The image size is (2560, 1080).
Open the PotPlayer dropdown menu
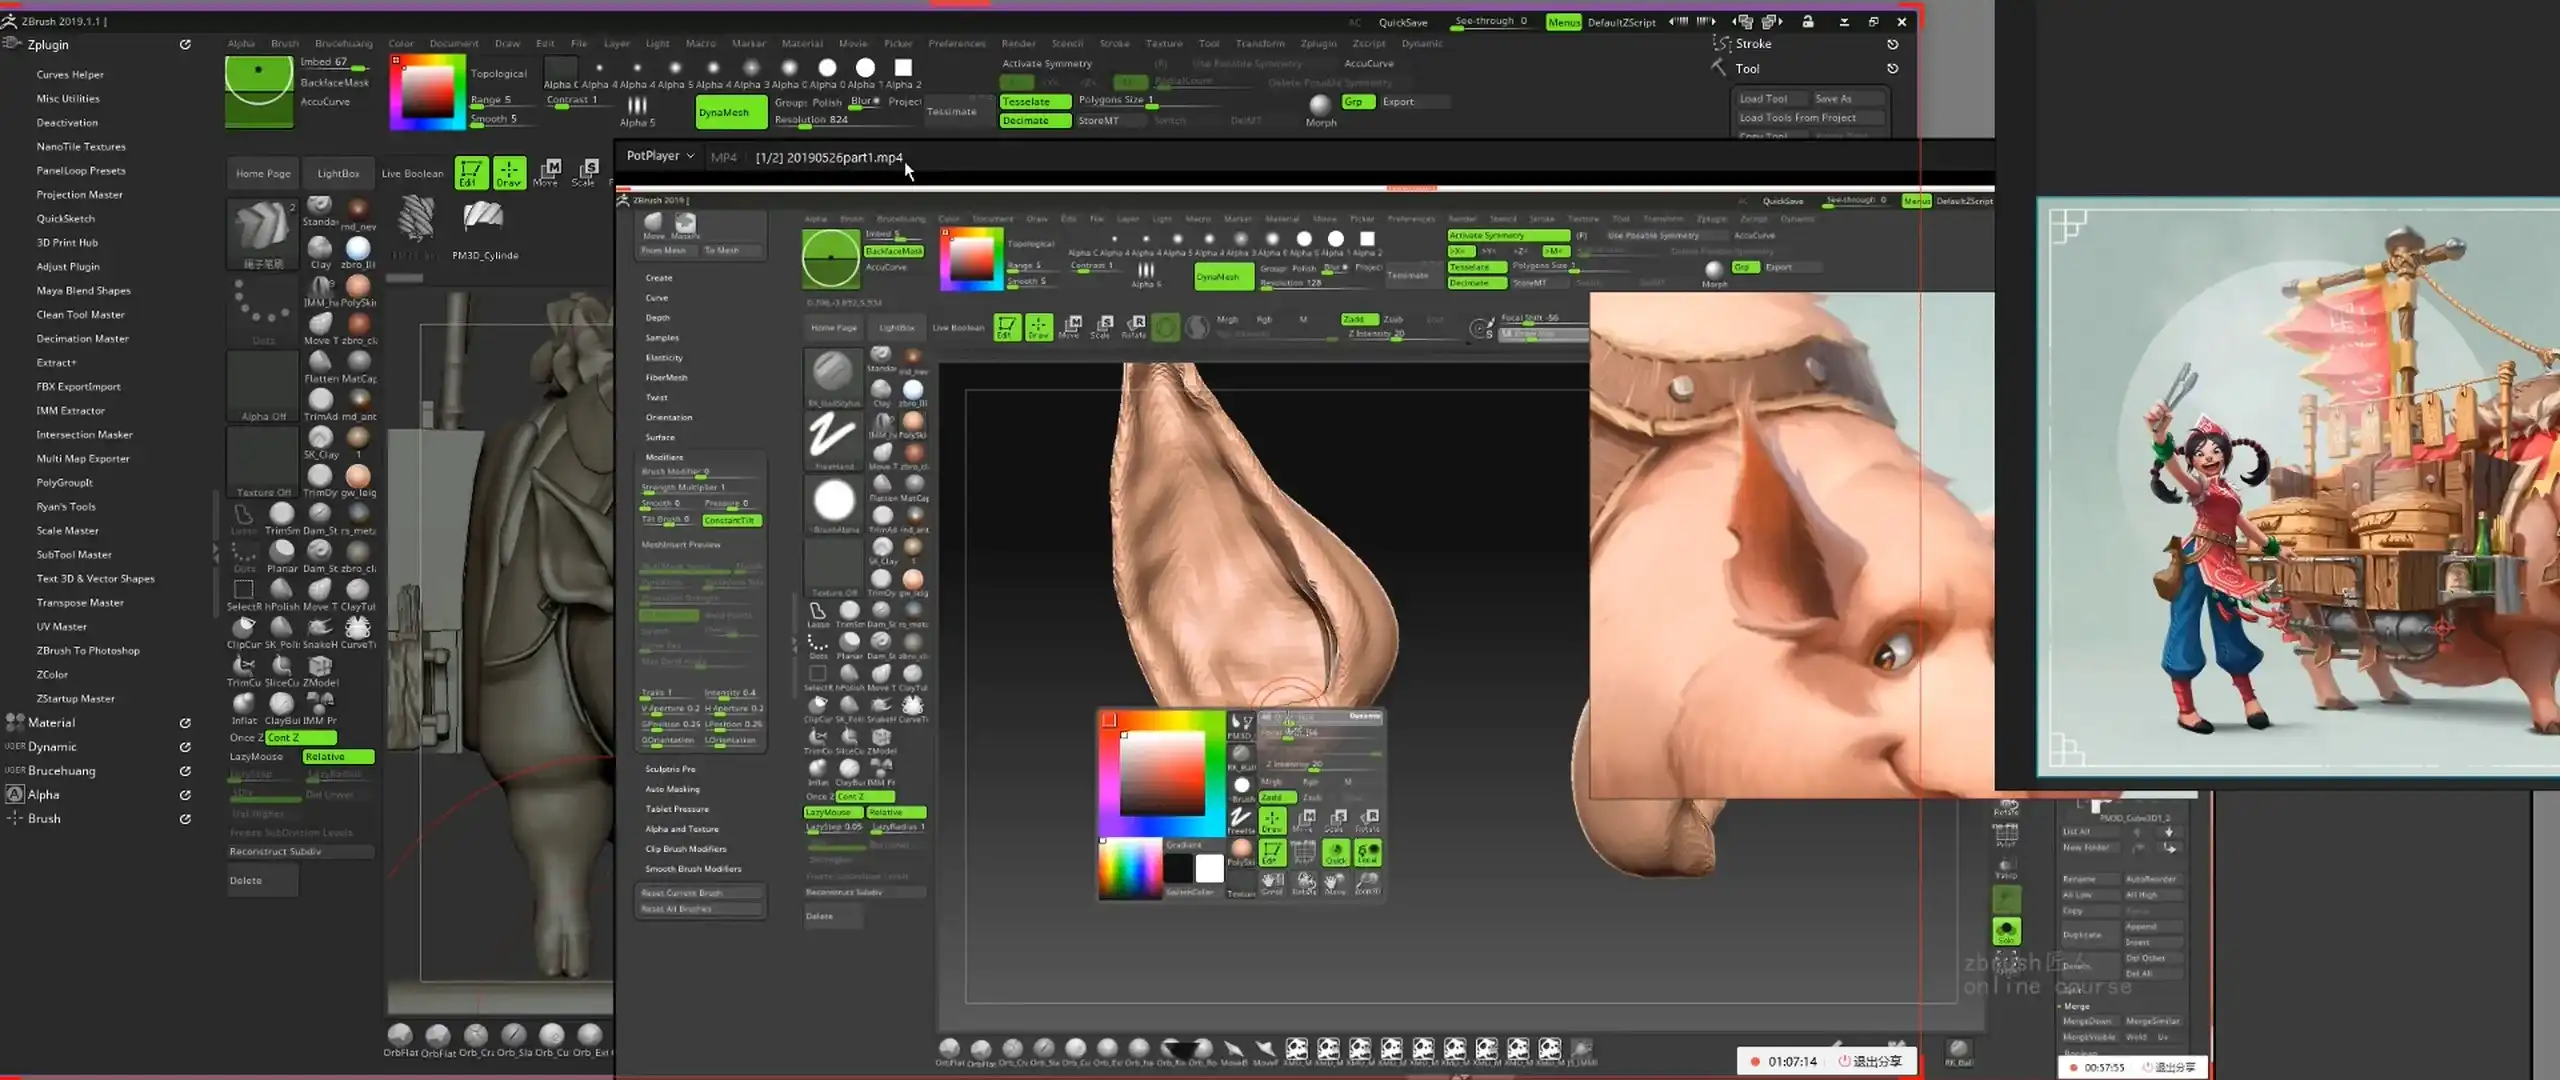pos(660,156)
